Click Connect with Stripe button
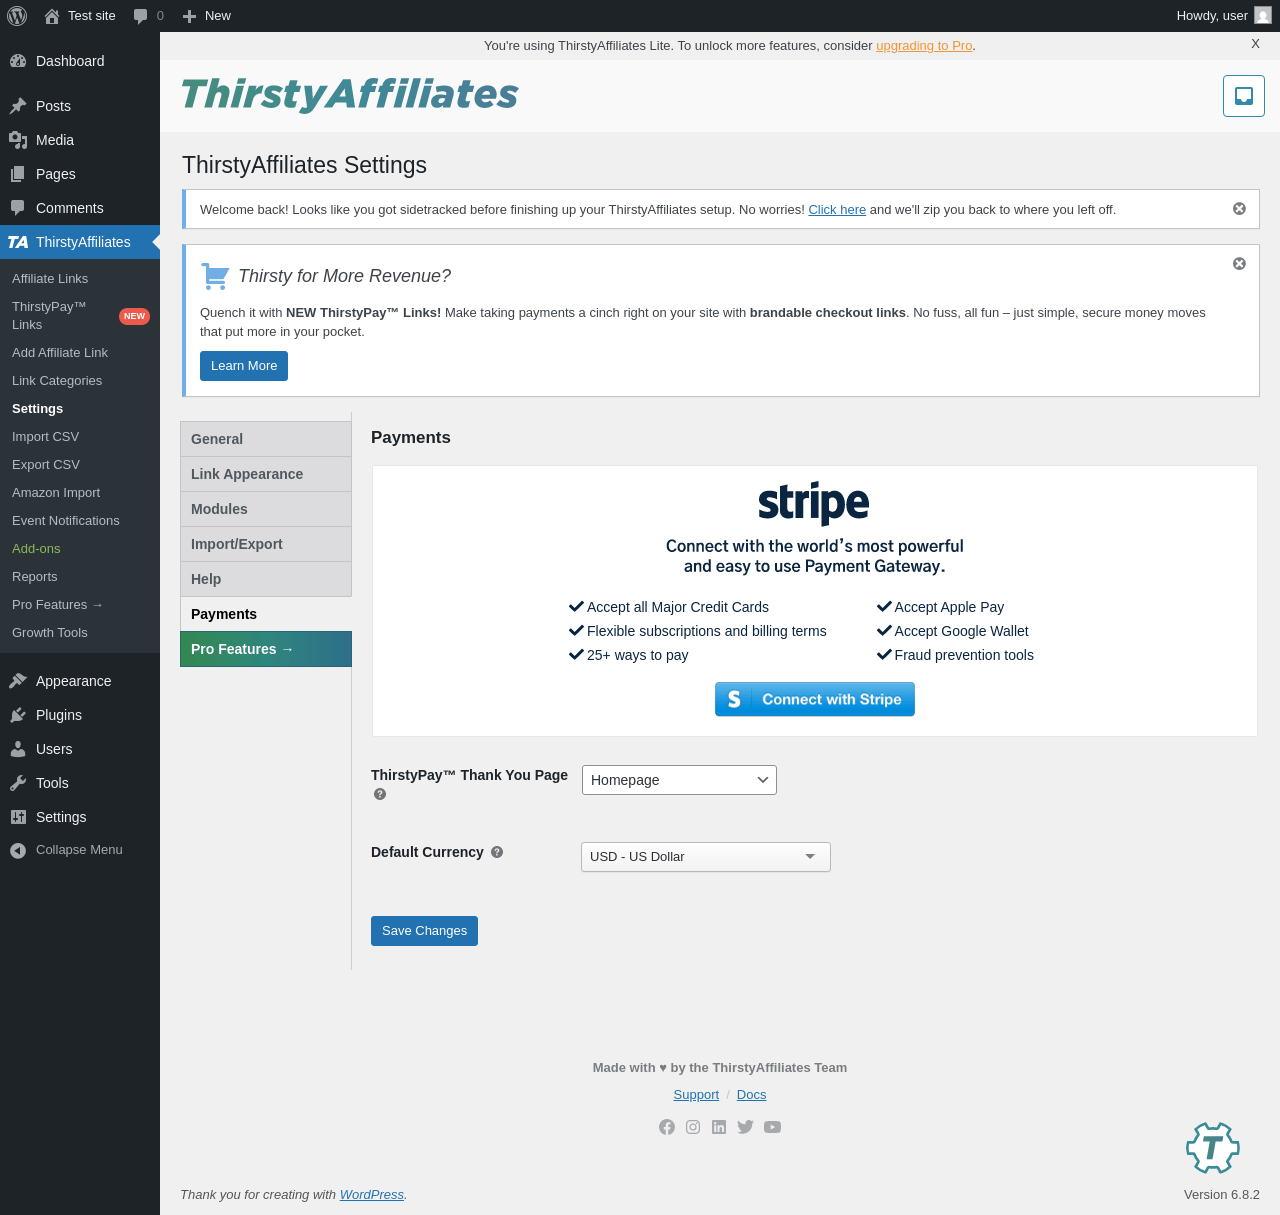Screen dimensions: 1280x1215 point(815,699)
